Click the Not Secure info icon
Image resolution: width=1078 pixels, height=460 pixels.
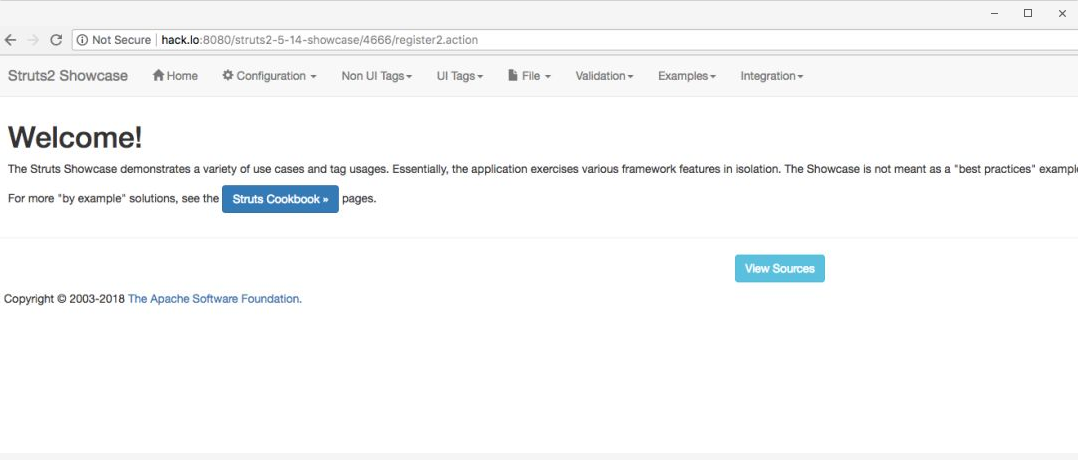coord(82,40)
